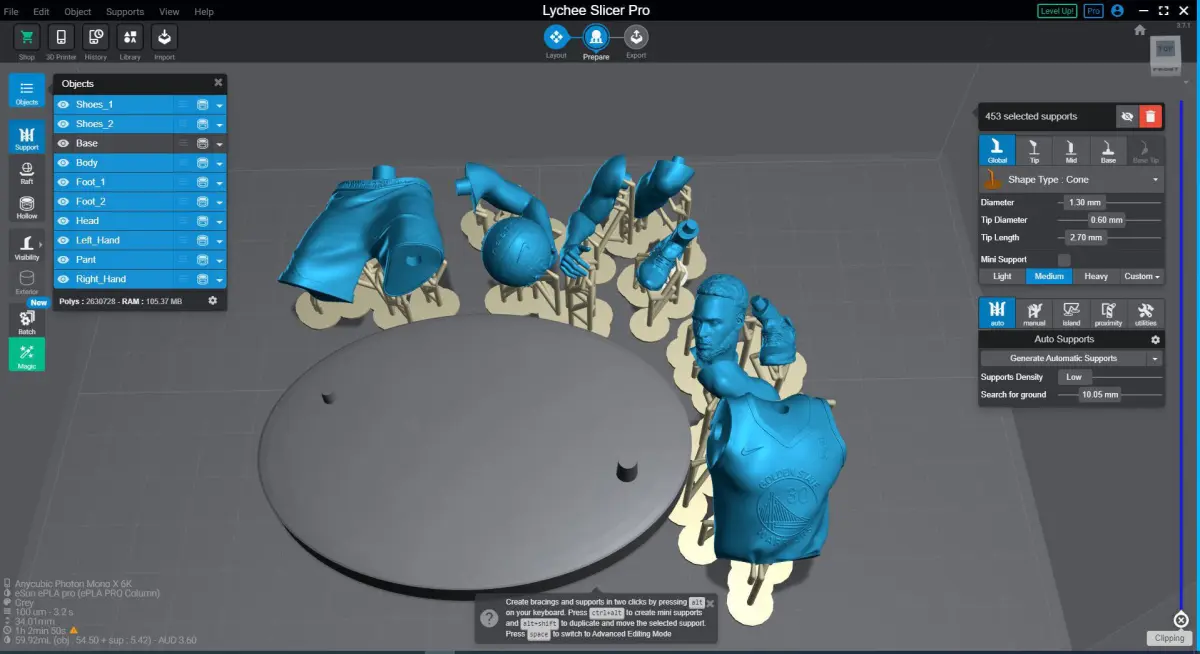The image size is (1200, 654).
Task: Click the home view icon
Action: pyautogui.click(x=1140, y=30)
